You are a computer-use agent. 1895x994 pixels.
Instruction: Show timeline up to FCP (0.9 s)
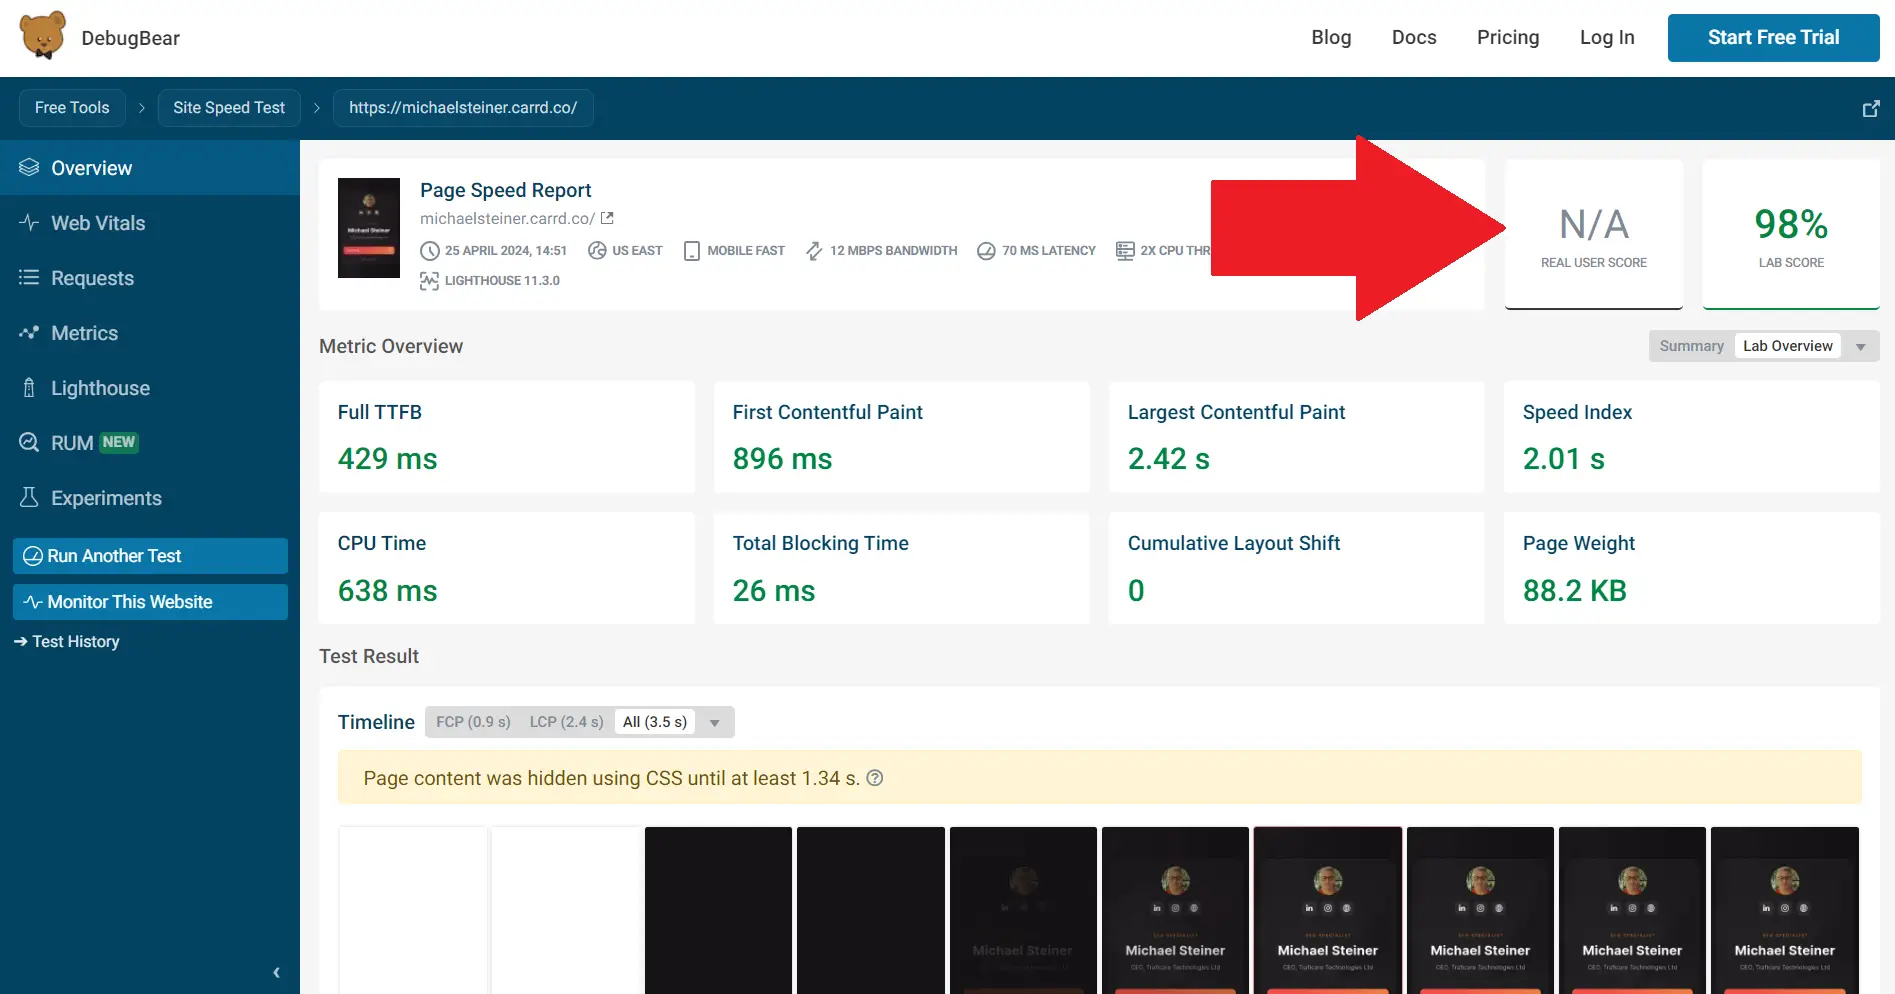tap(473, 722)
